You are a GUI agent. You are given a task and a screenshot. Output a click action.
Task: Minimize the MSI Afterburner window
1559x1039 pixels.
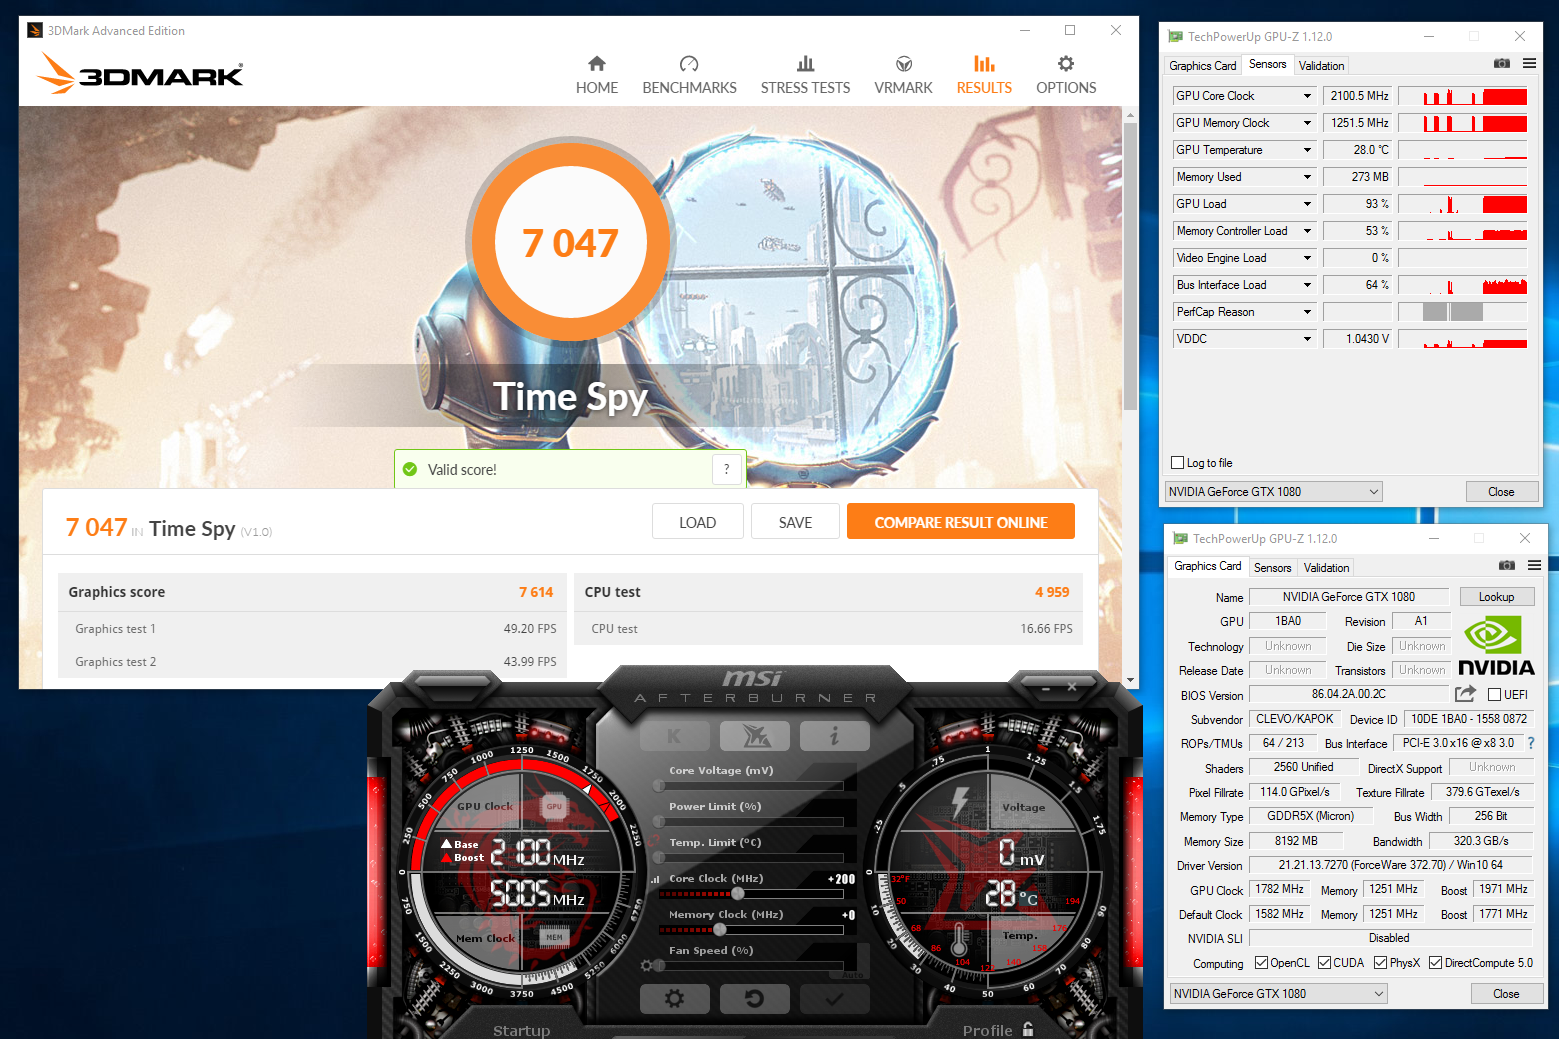[1046, 688]
